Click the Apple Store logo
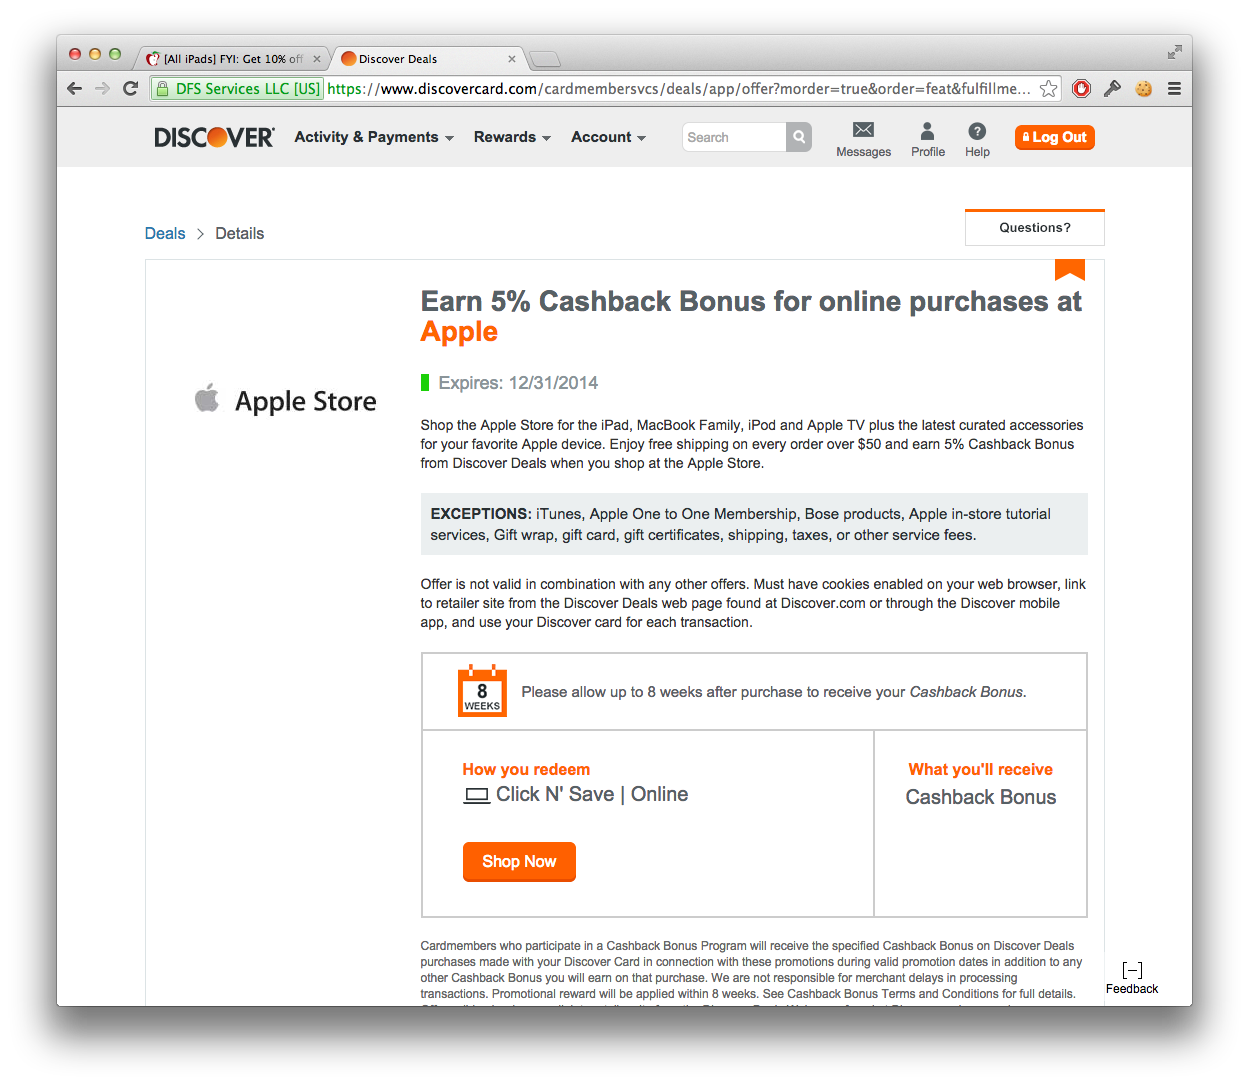 click(x=286, y=400)
